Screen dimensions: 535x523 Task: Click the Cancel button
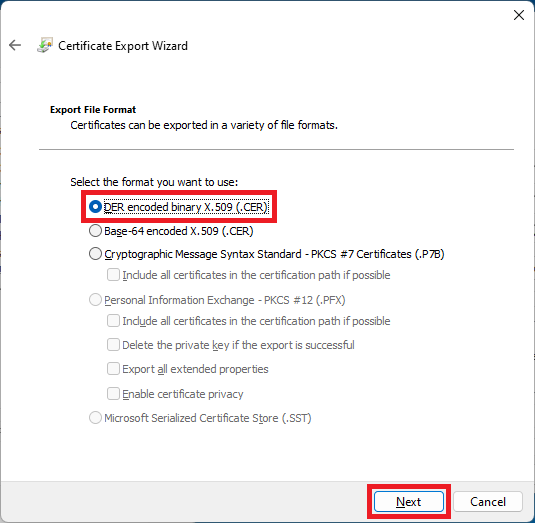click(x=488, y=502)
